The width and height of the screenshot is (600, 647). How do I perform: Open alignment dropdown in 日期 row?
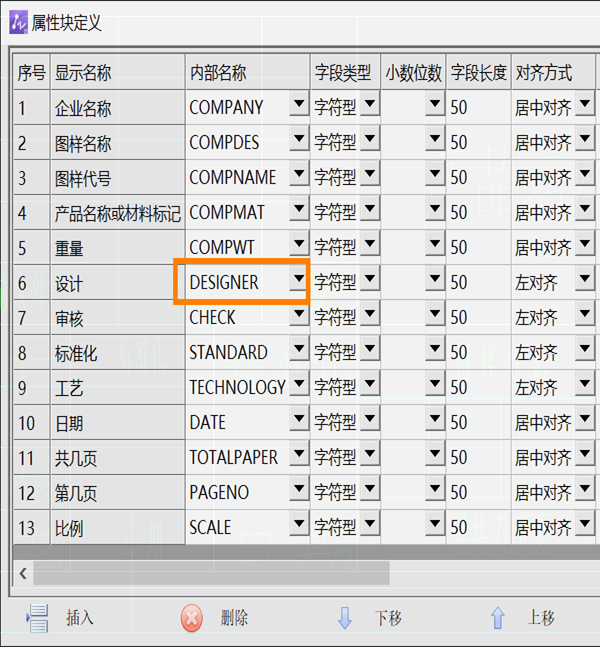[x=585, y=419]
